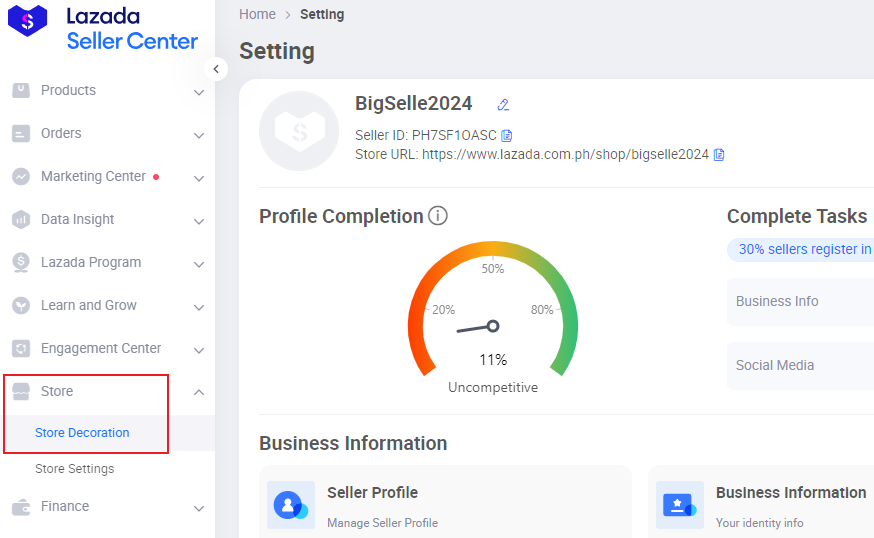The width and height of the screenshot is (874, 538).
Task: Open Store Decoration submenu
Action: coord(82,433)
